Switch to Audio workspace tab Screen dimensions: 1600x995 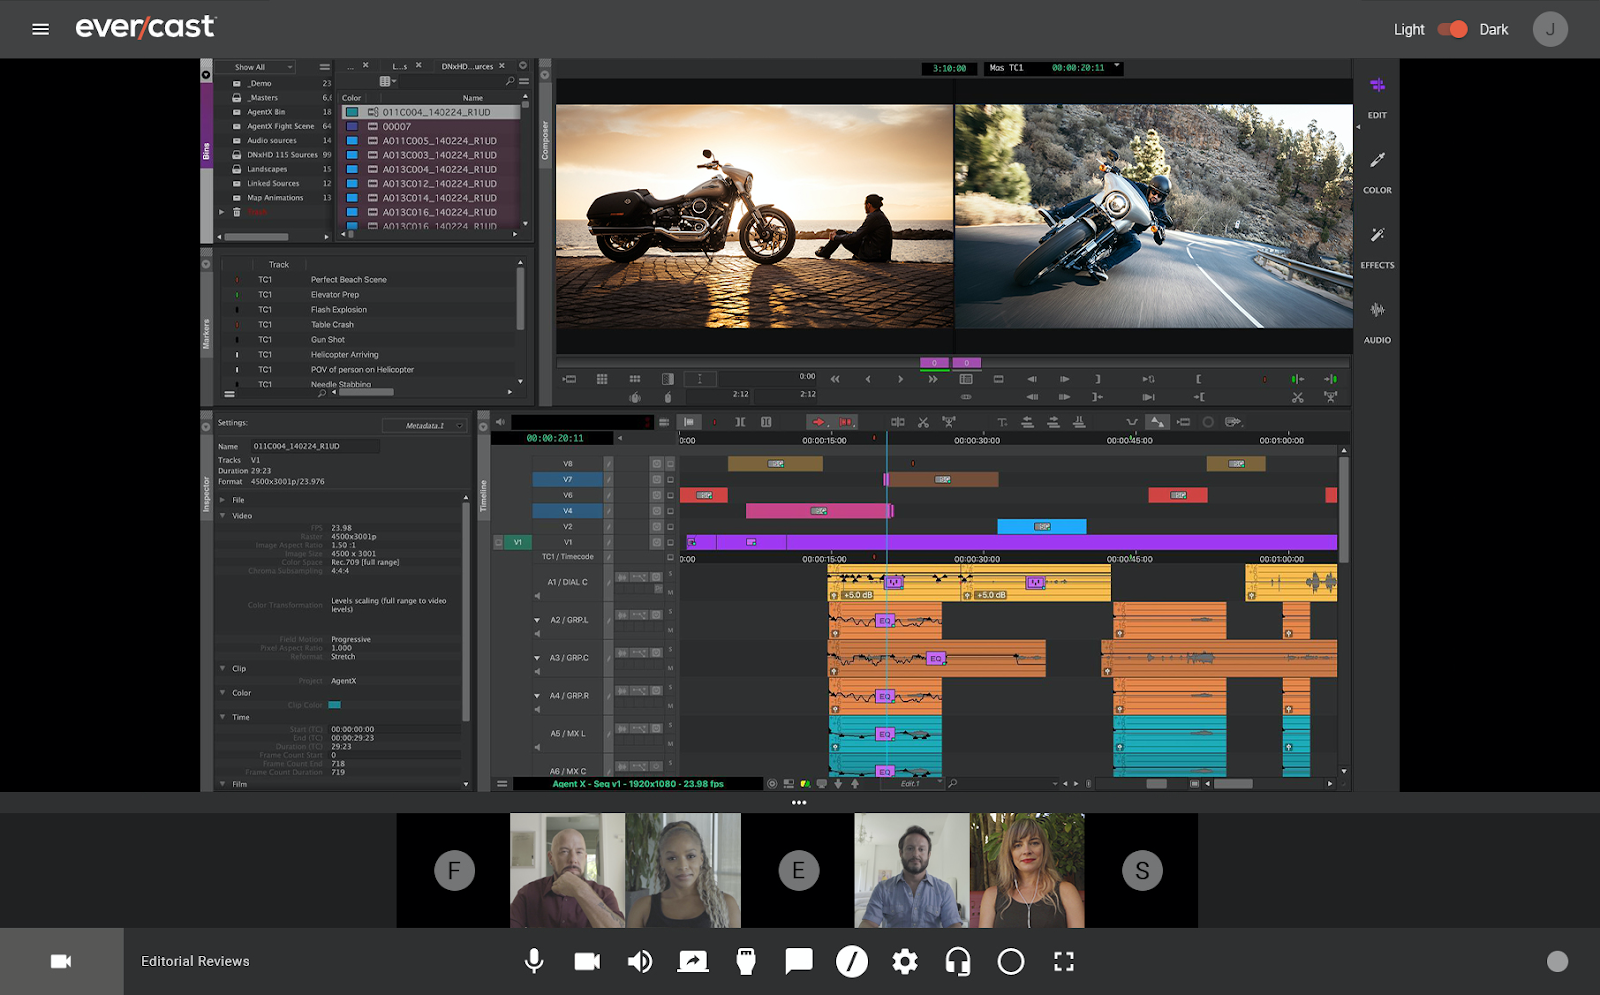1377,322
